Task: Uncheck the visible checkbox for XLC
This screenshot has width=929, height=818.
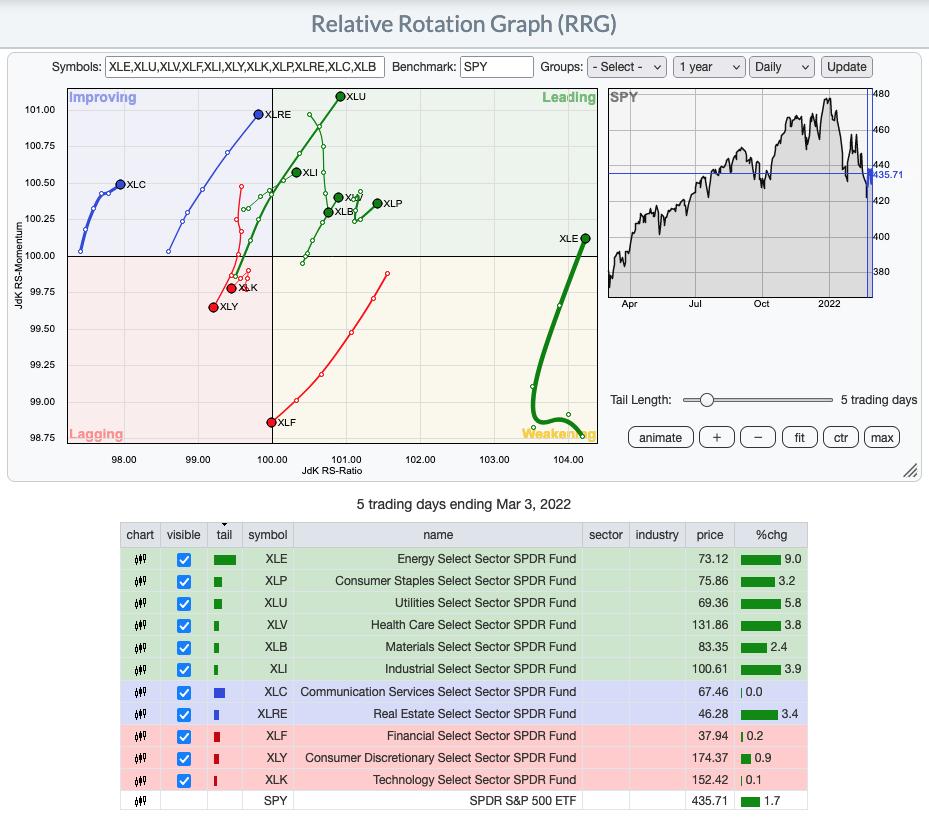Action: [184, 692]
